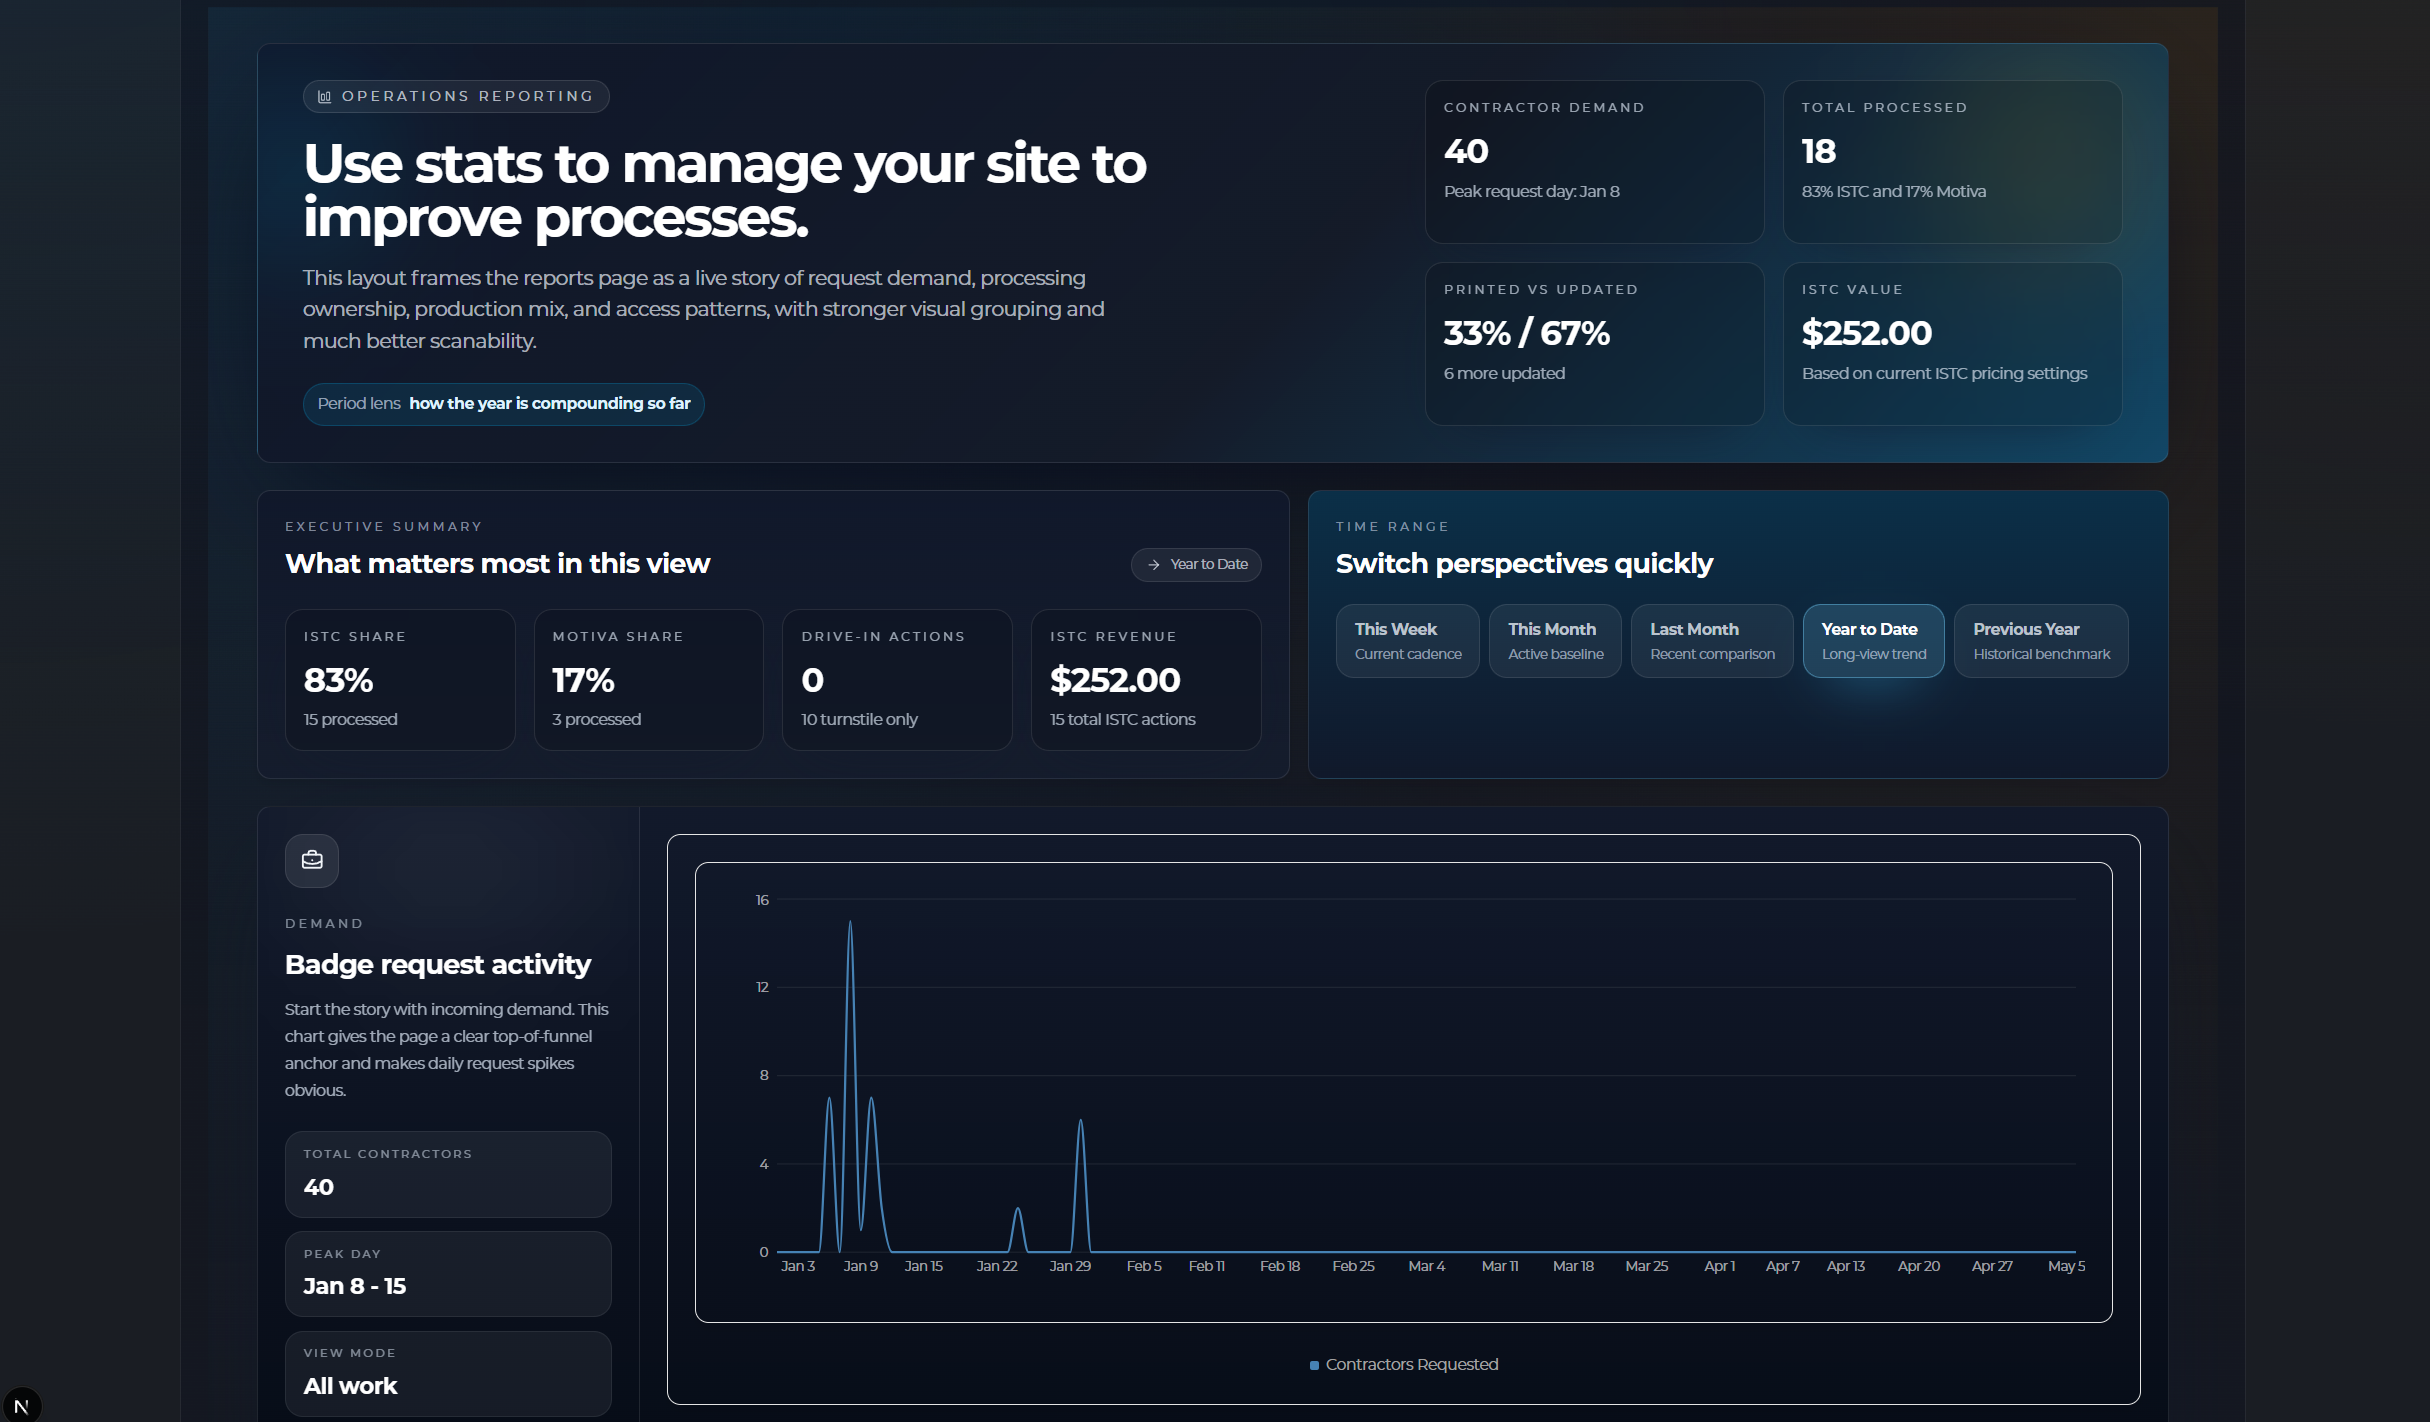2430x1422 pixels.
Task: Click the 'Apr 1' x-axis label
Action: 1720,1267
